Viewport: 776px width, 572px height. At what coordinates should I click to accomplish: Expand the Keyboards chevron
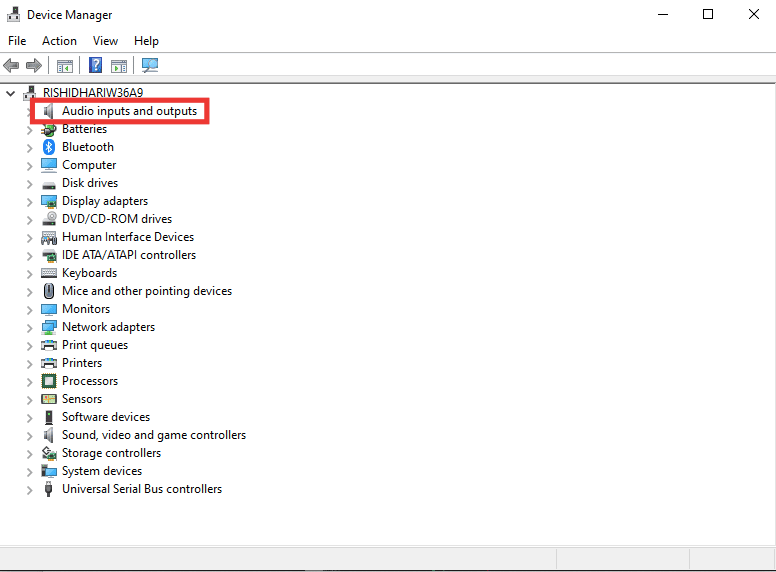tap(29, 274)
